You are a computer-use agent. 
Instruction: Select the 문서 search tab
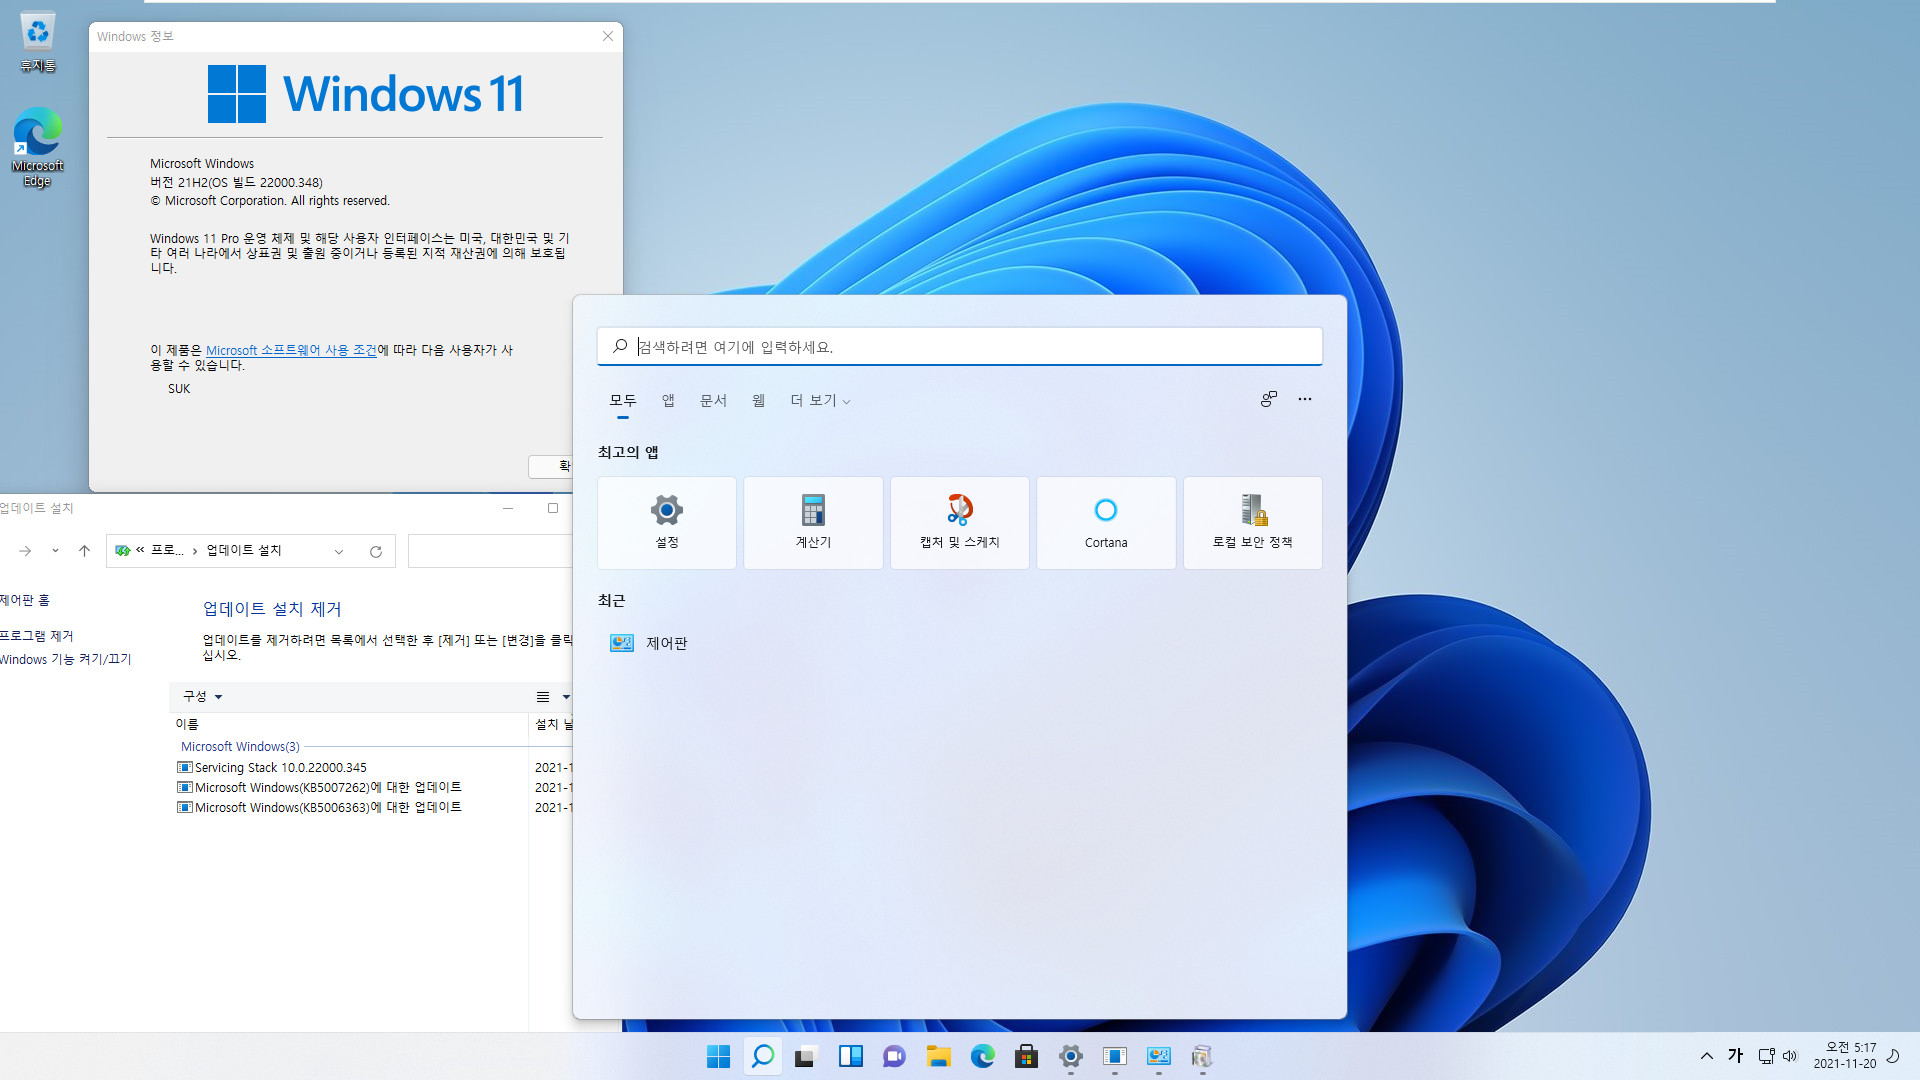[x=713, y=400]
